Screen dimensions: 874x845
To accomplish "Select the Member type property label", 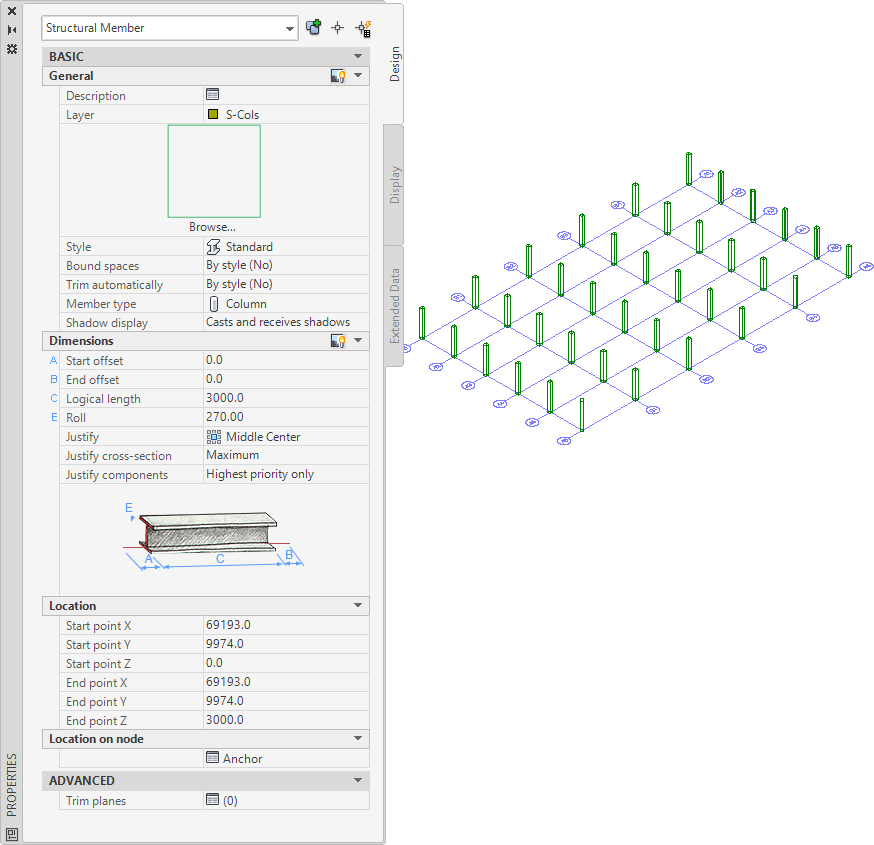I will [101, 304].
